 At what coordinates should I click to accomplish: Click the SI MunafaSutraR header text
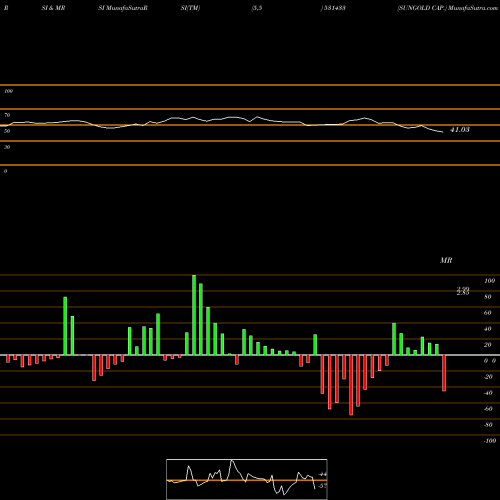coord(123,8)
